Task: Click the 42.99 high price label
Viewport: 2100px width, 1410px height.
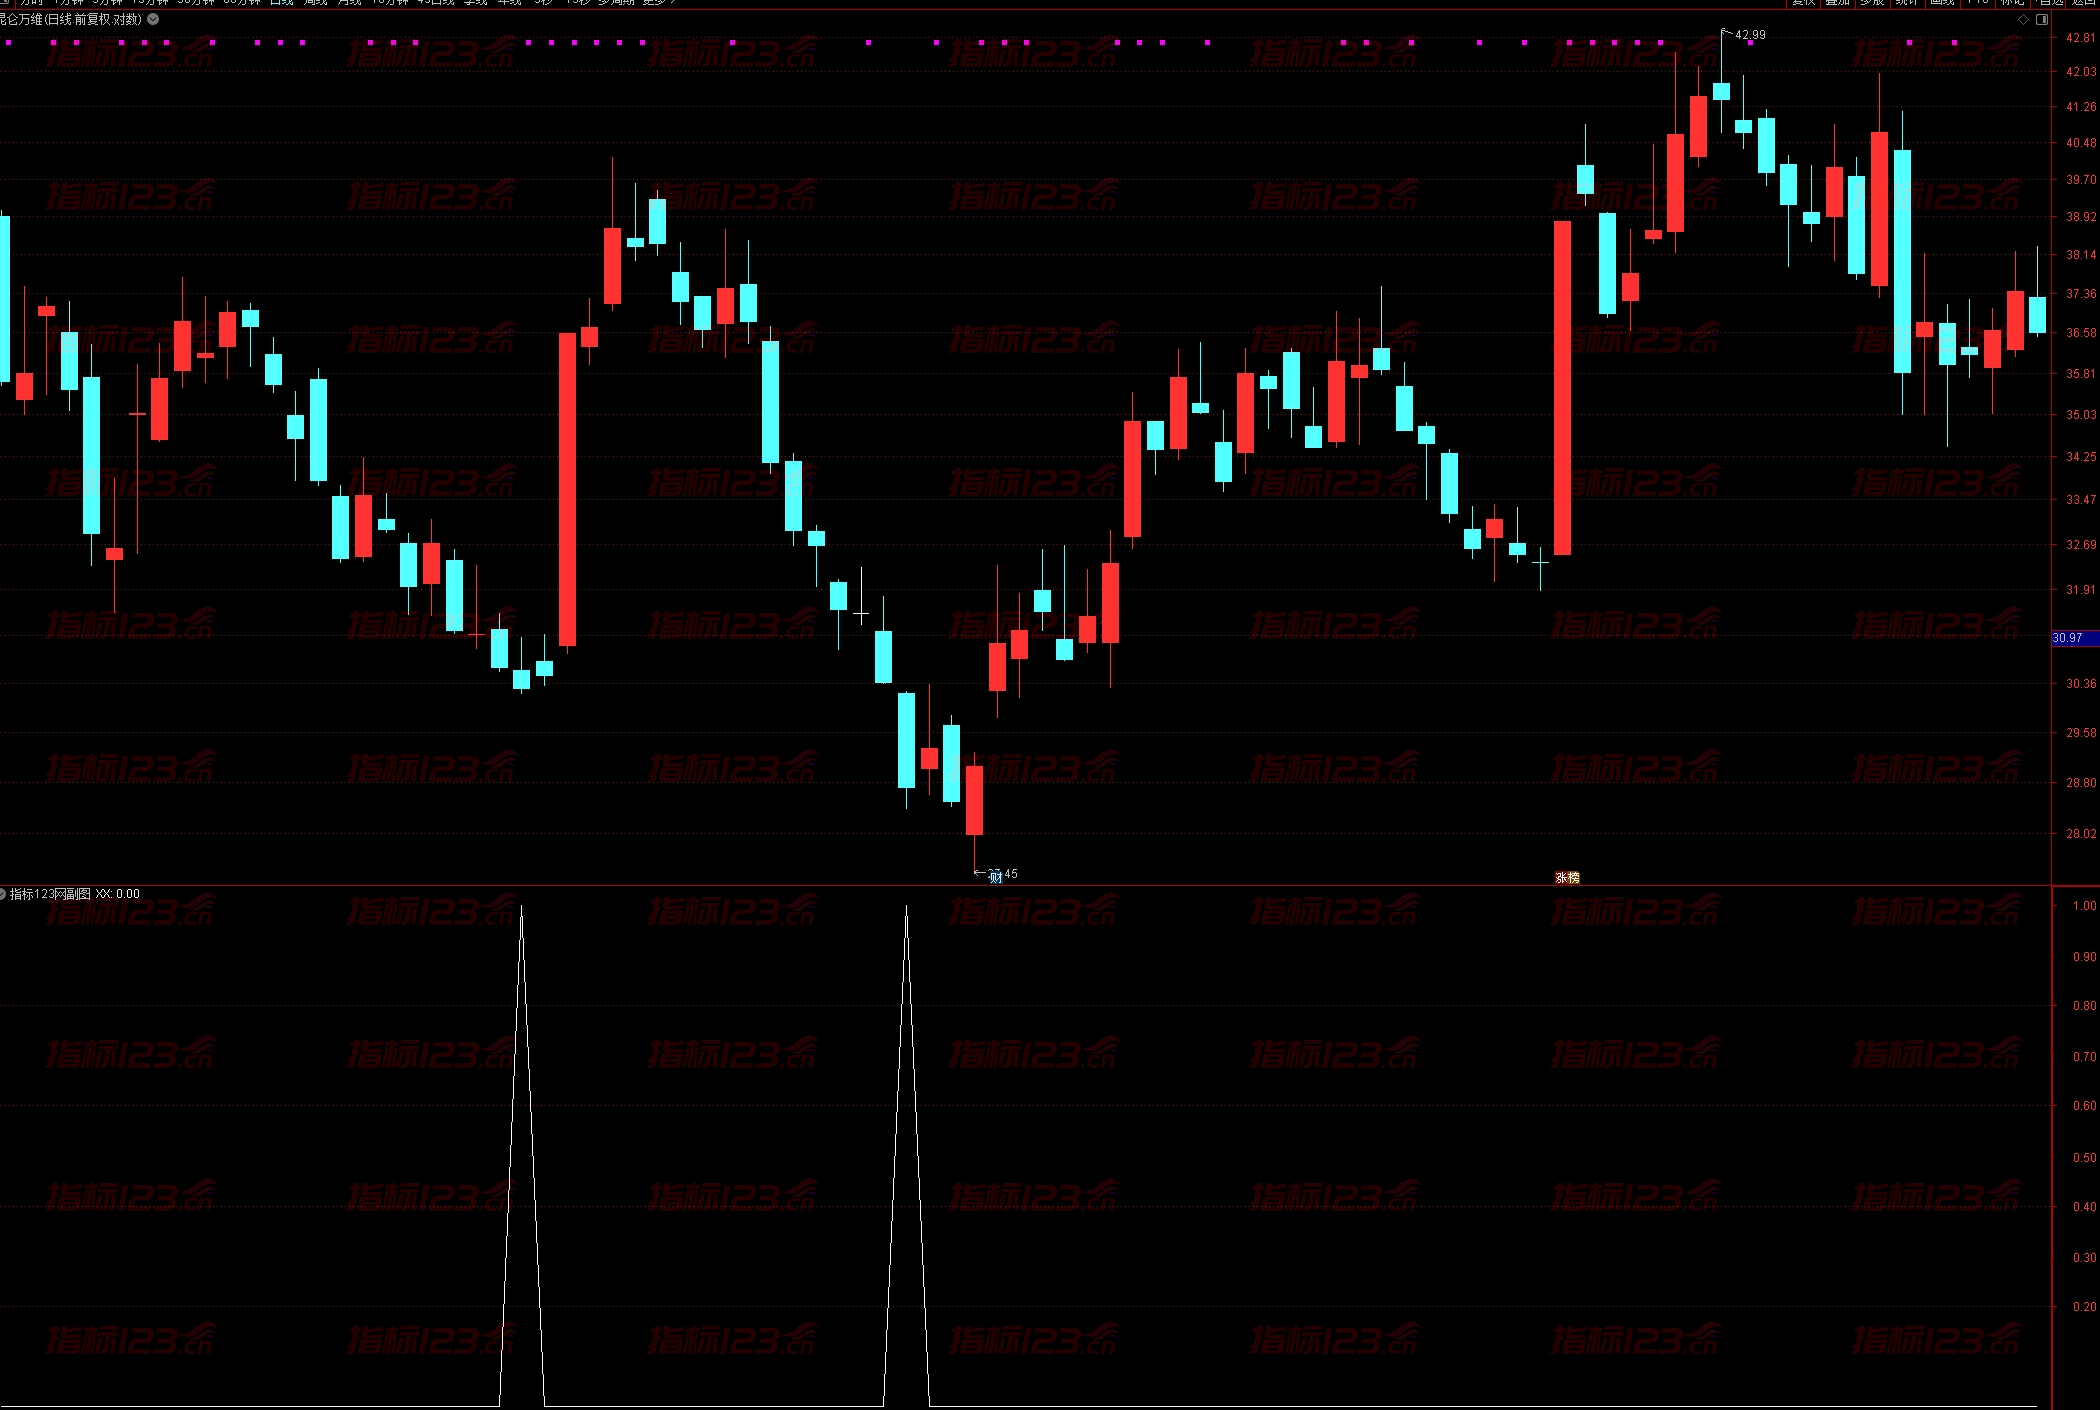Action: point(1750,35)
